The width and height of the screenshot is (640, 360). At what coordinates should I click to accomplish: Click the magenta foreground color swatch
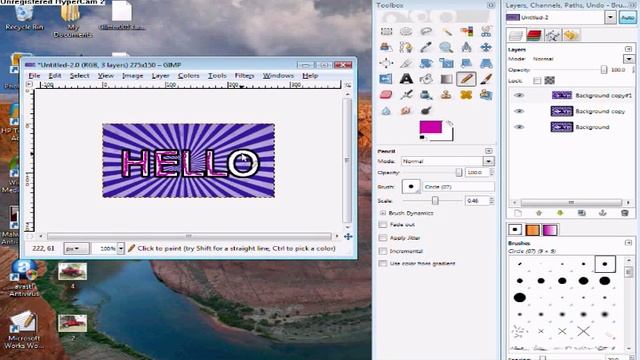click(431, 127)
